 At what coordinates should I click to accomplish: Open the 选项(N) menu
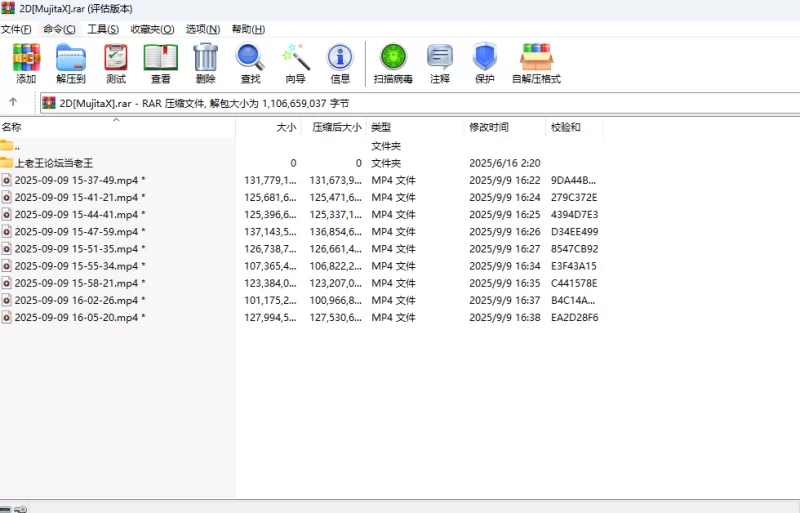203,29
